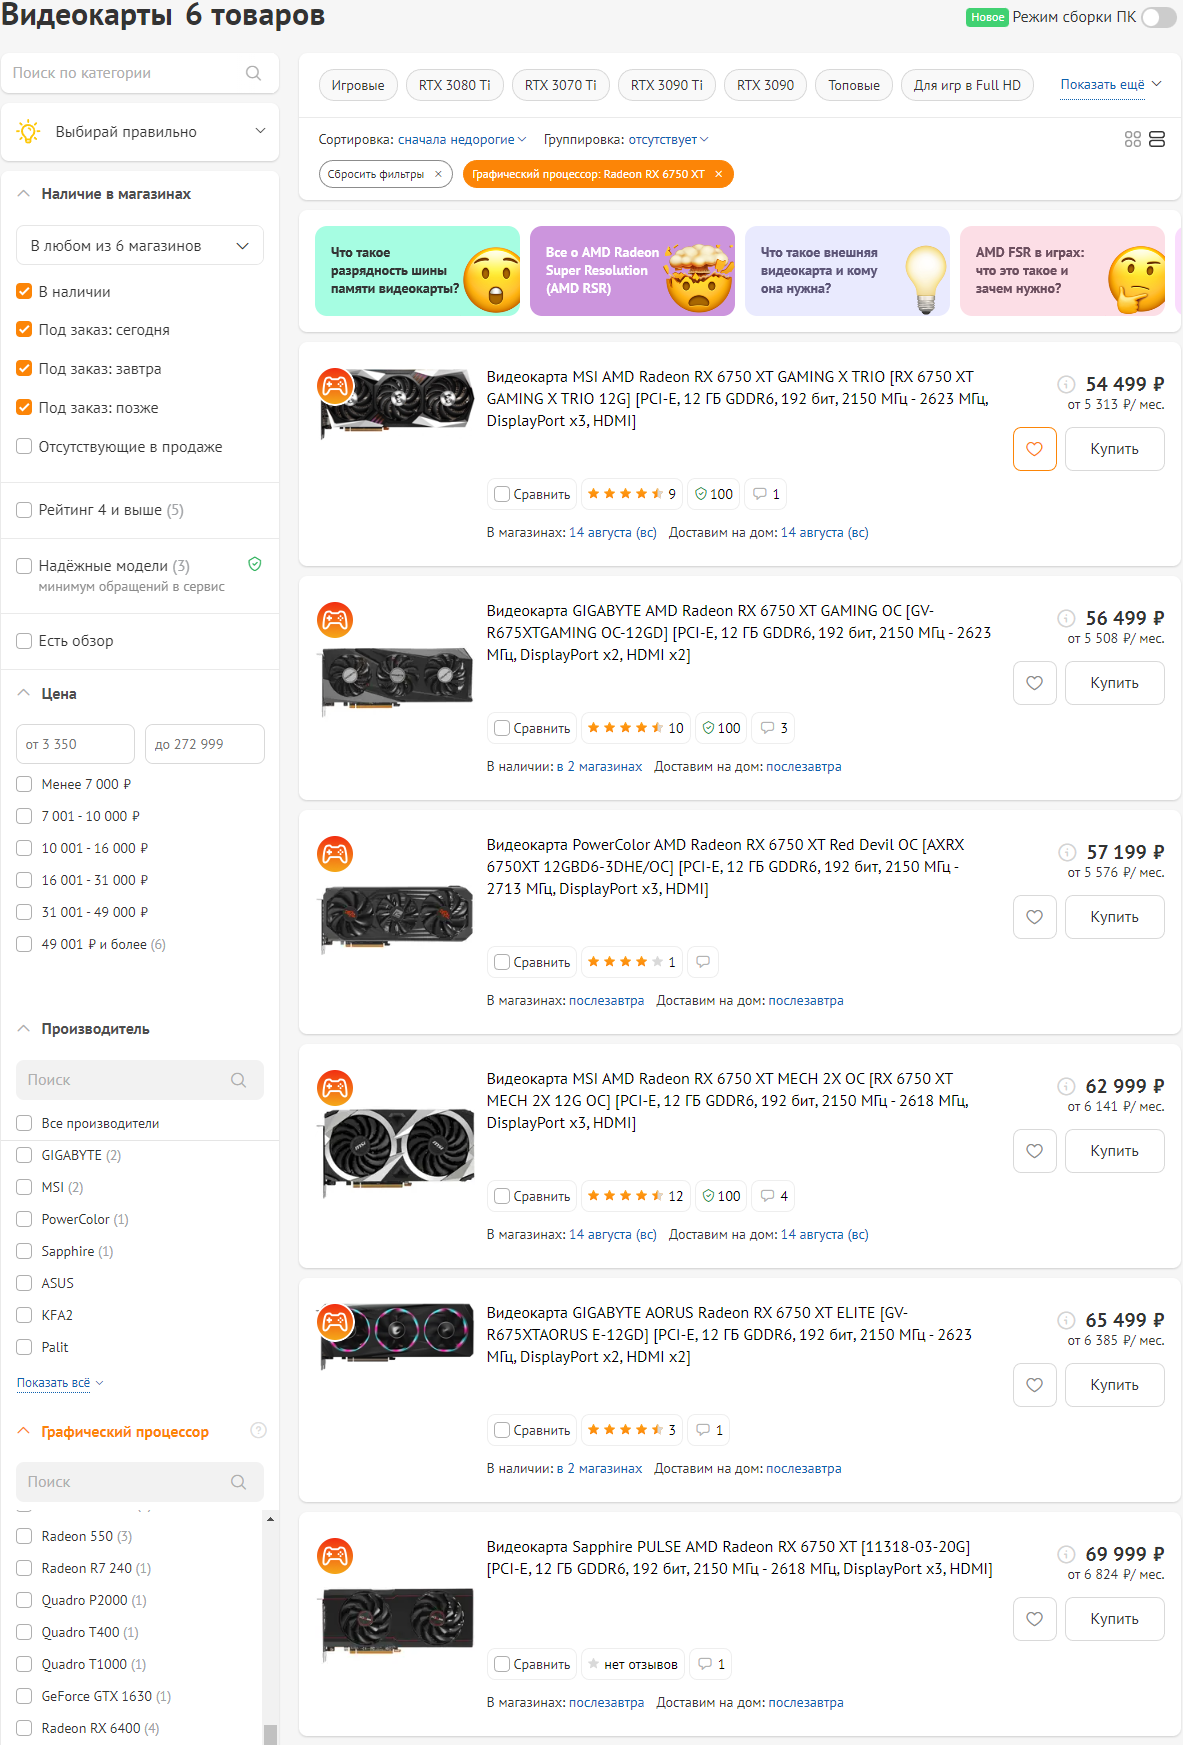
Task: Open comments for the GIGABYTE GAMING OC card
Action: click(x=774, y=728)
